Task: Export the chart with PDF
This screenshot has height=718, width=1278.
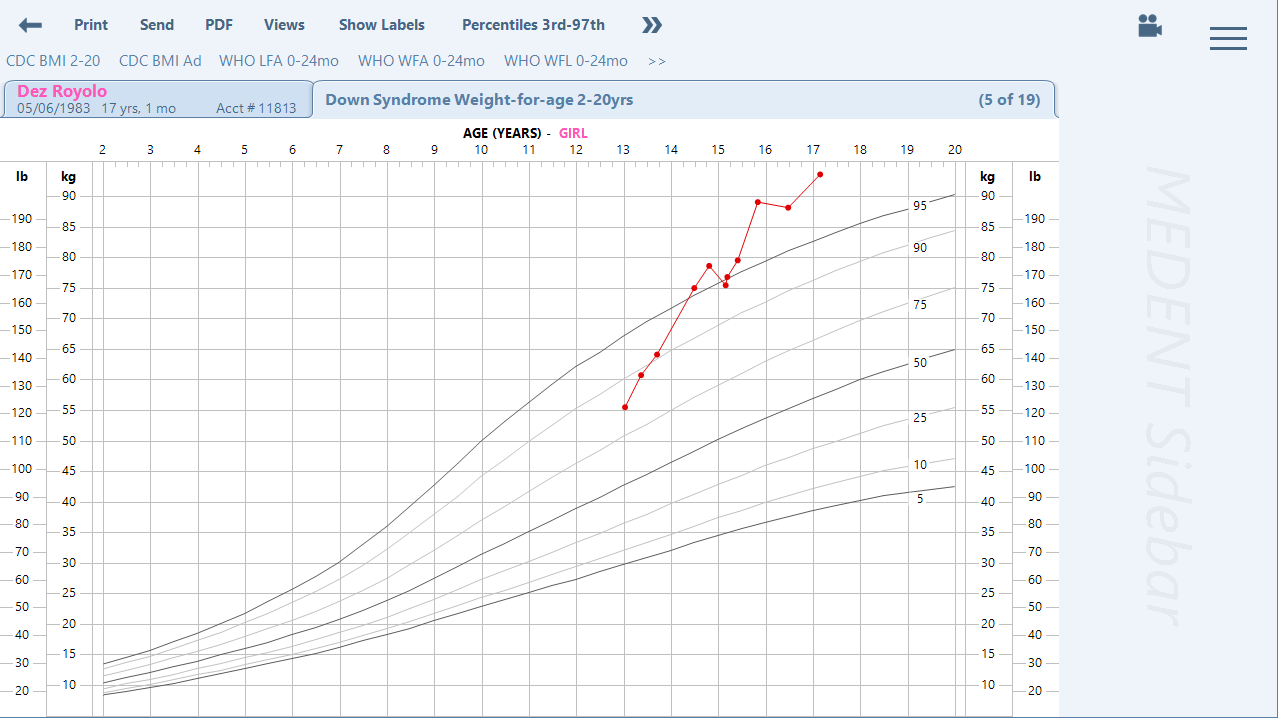Action: [218, 24]
